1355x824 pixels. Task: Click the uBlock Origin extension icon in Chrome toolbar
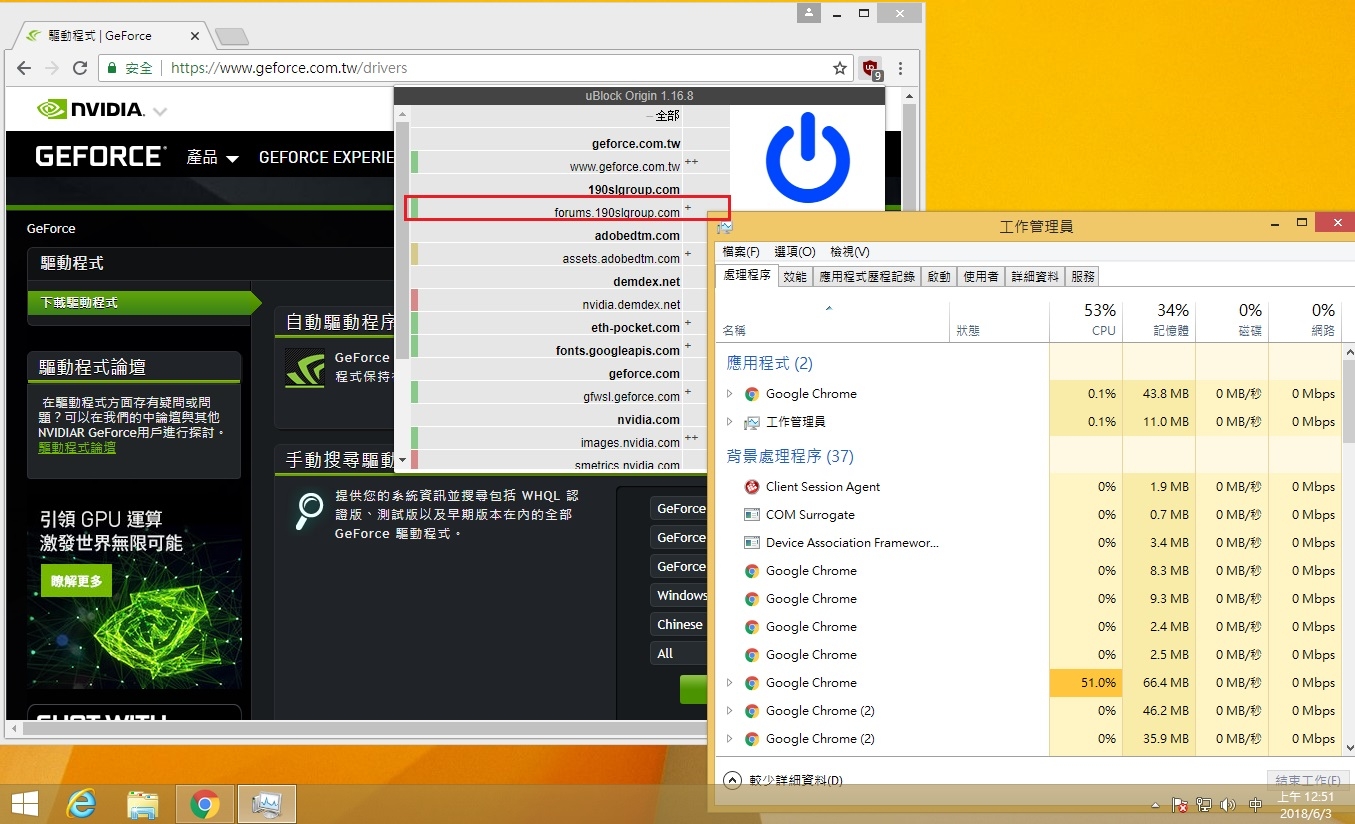(x=871, y=69)
